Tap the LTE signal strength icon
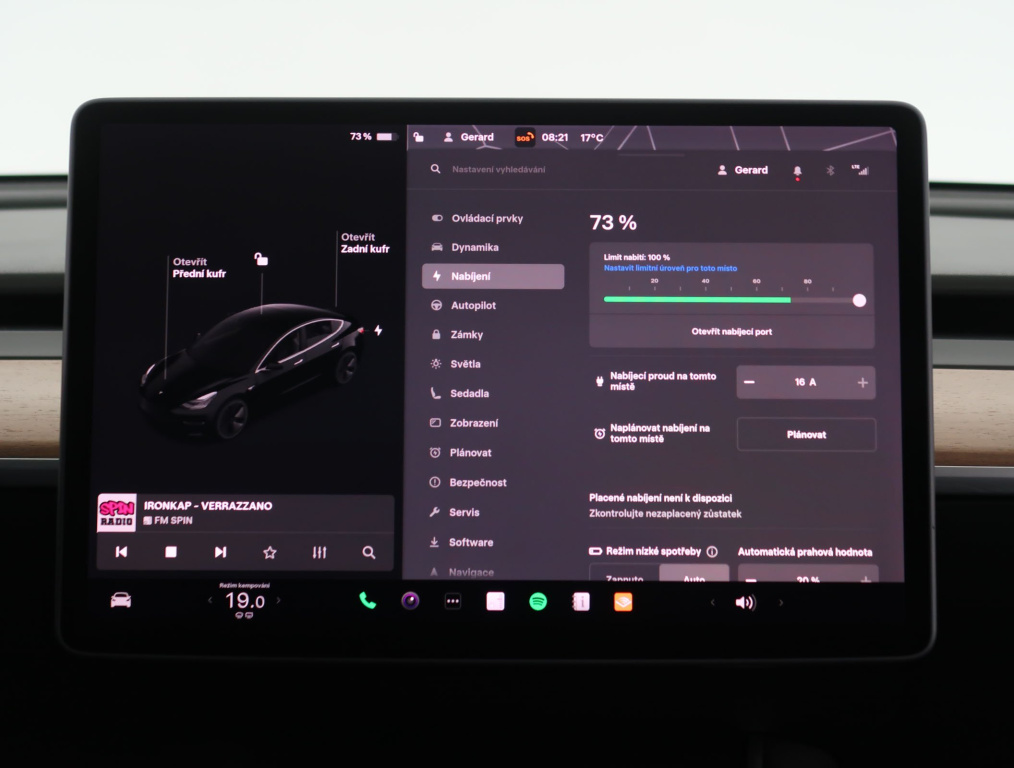 [860, 170]
